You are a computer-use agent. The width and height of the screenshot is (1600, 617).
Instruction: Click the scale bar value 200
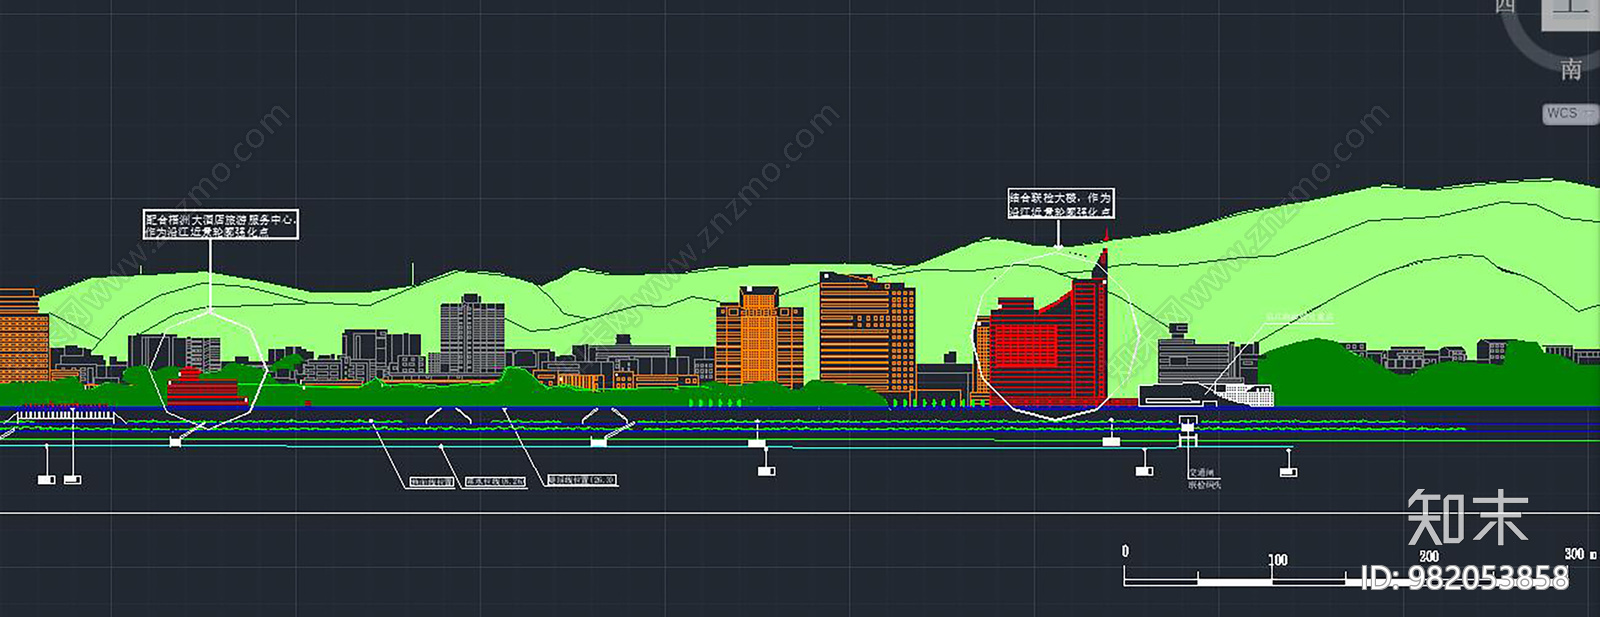[x=1429, y=556]
